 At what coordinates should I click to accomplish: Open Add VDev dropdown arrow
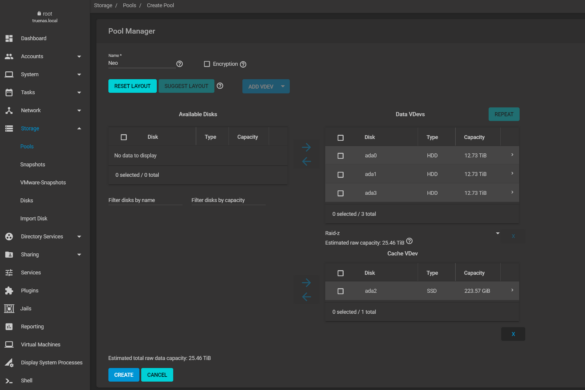click(x=283, y=86)
